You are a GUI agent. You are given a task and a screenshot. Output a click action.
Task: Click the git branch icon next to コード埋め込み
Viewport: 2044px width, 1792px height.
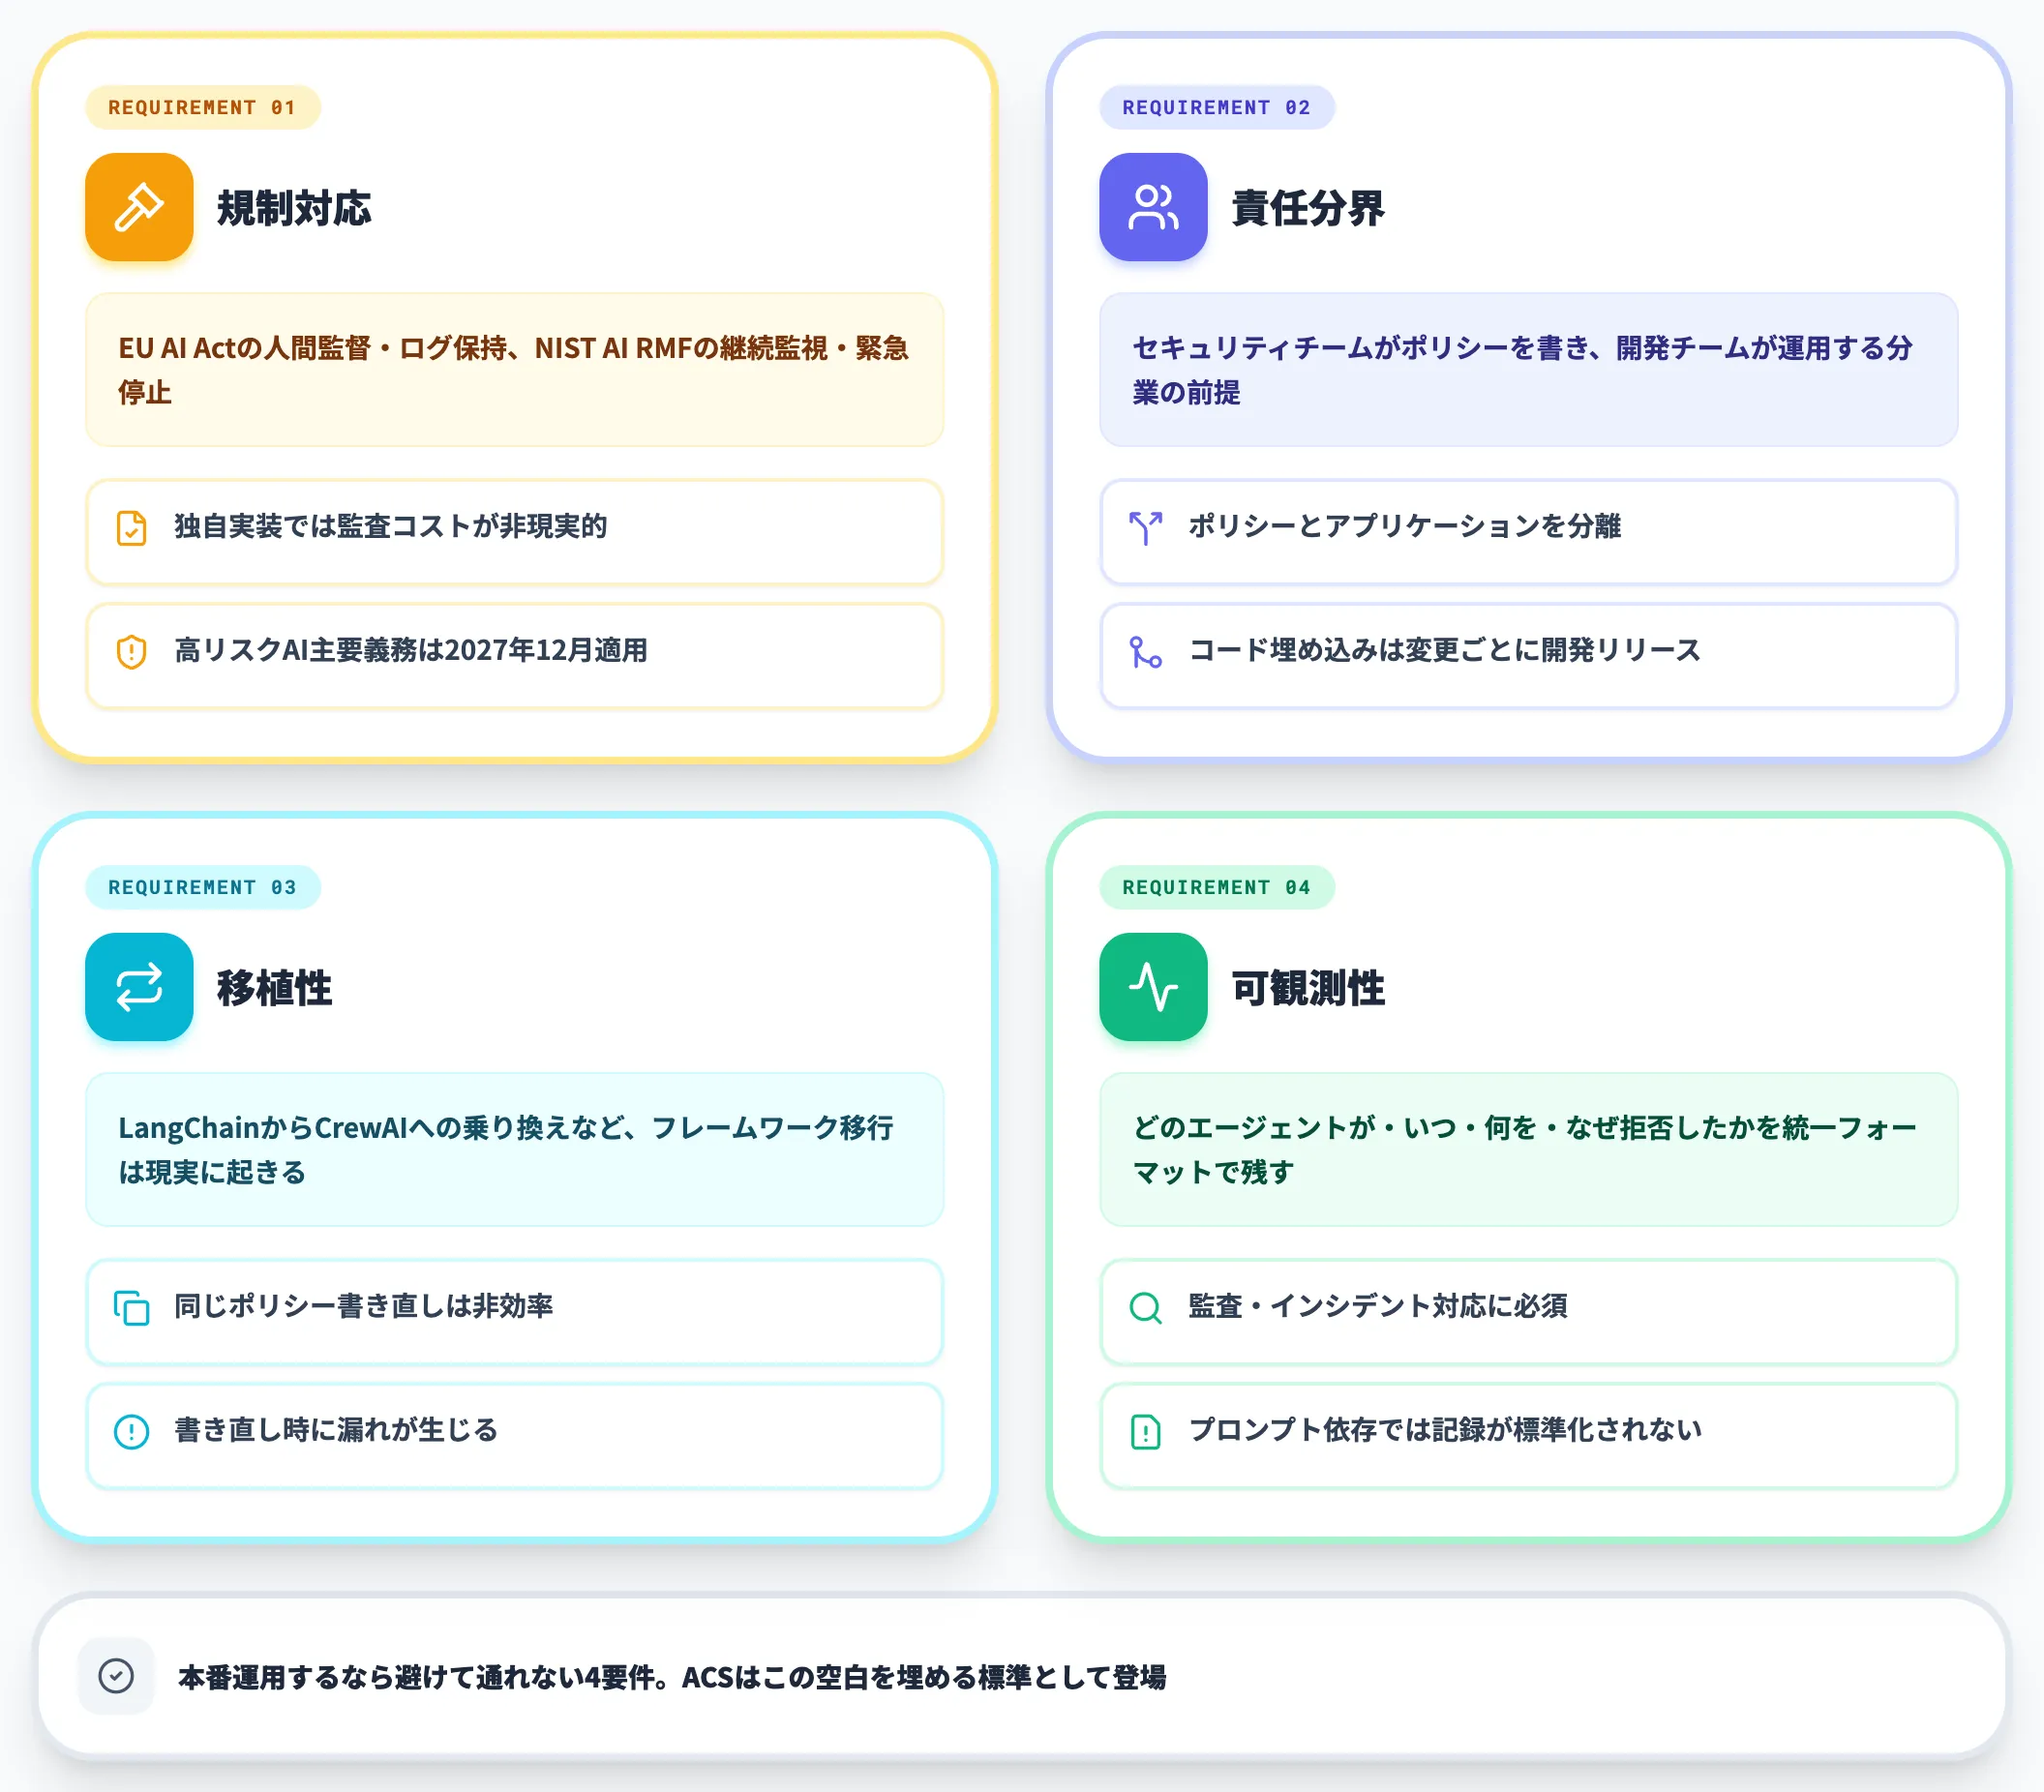click(x=1146, y=652)
